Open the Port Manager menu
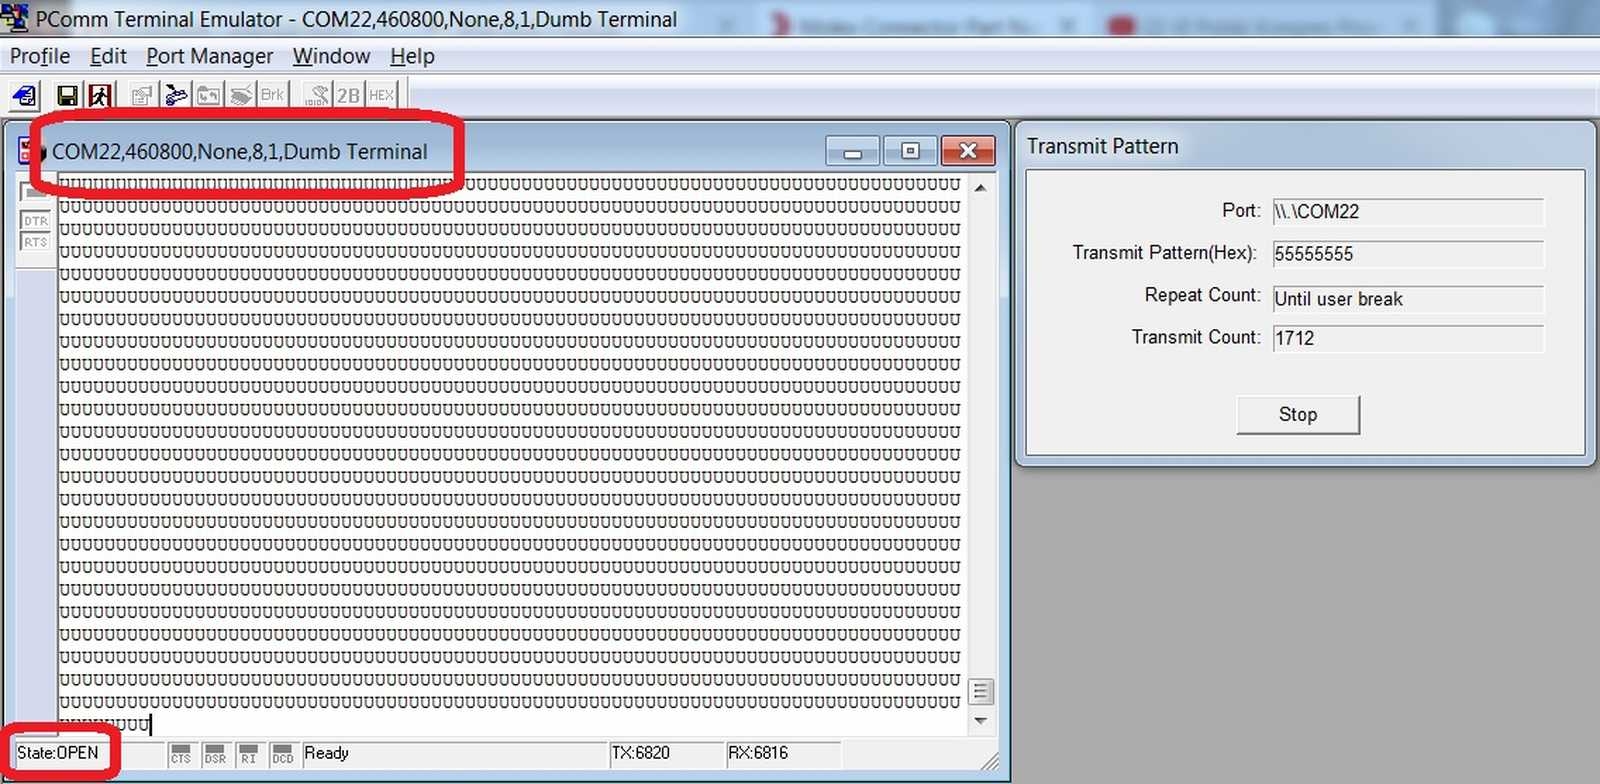This screenshot has height=784, width=1600. (x=210, y=56)
